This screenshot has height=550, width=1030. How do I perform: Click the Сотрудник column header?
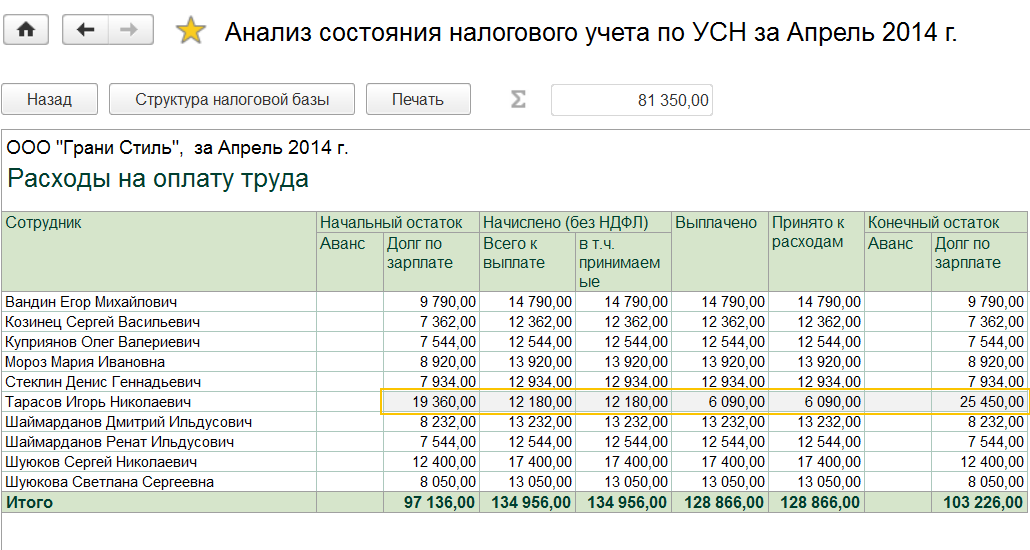click(43, 223)
